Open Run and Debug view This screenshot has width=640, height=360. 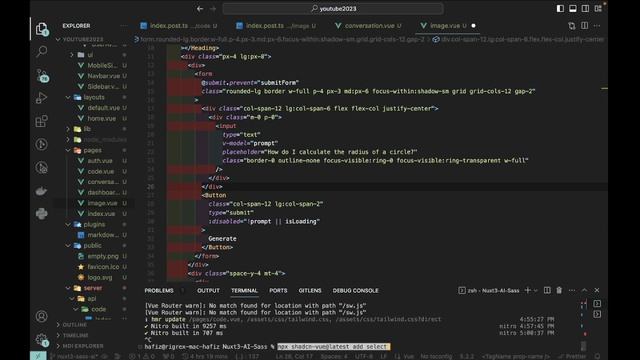click(41, 98)
